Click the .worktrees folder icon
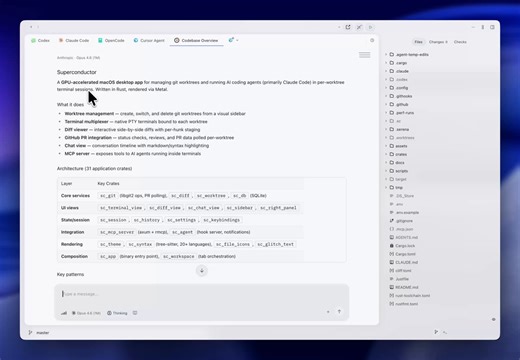This screenshot has height=360, width=520. (392, 138)
